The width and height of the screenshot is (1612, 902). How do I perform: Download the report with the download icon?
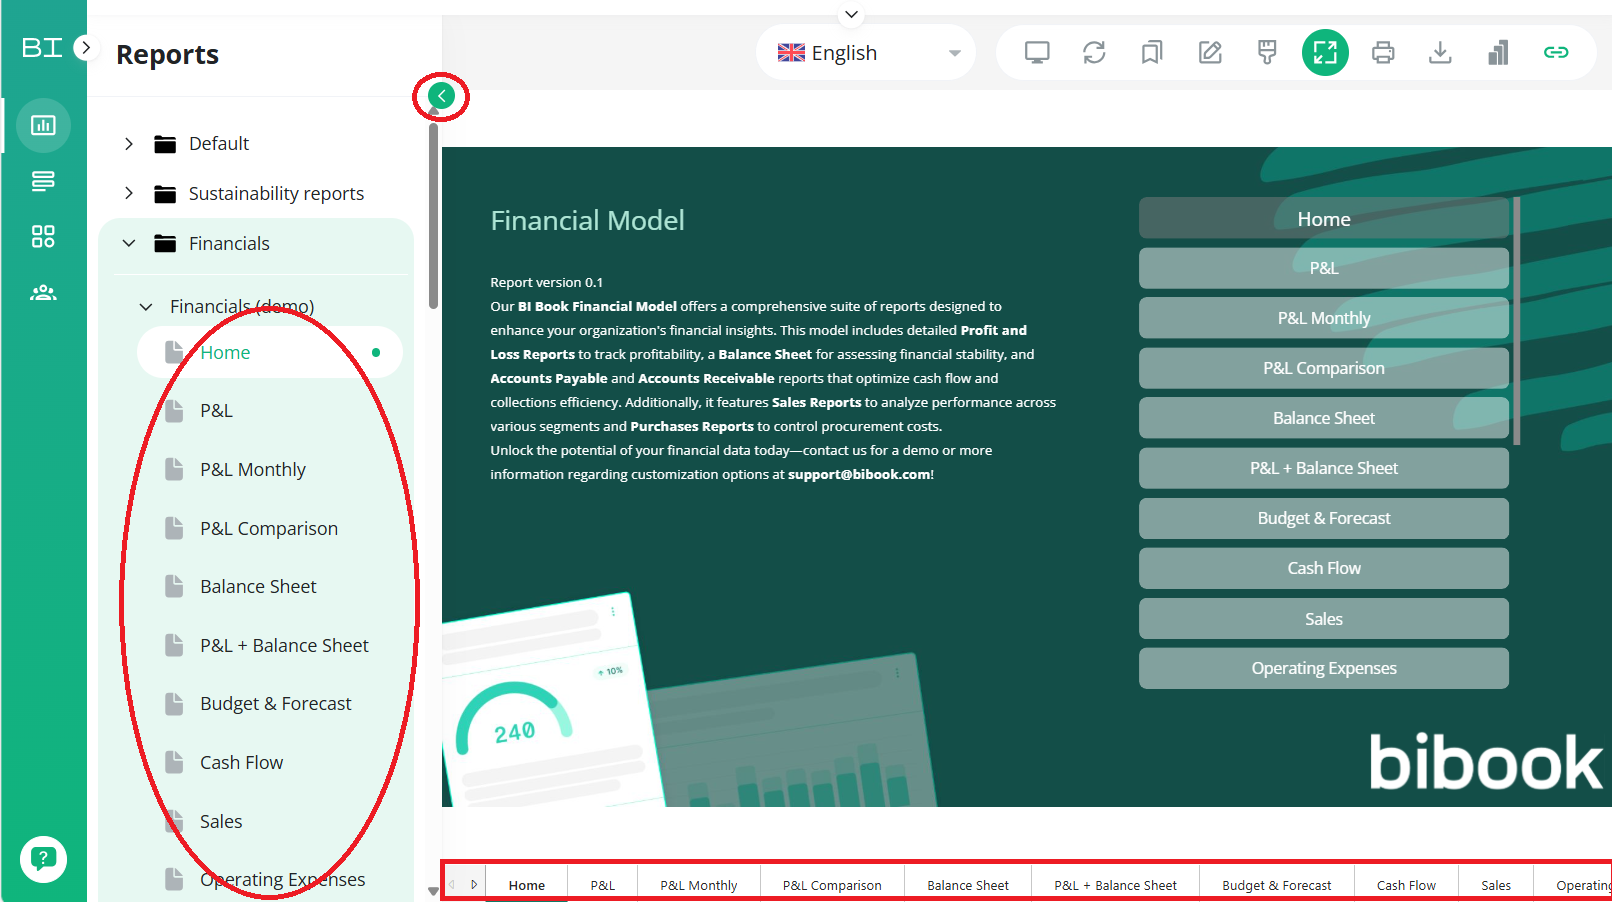point(1440,52)
